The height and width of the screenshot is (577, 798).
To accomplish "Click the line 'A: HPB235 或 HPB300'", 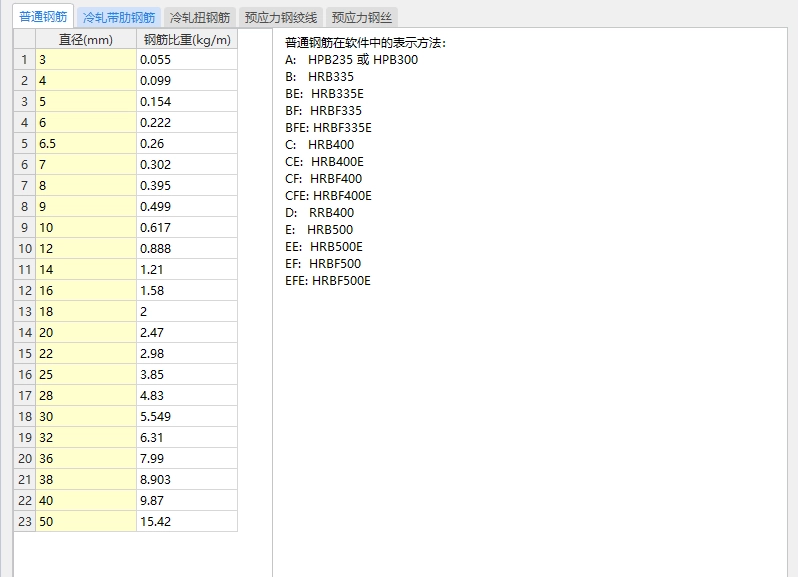I will [351, 60].
